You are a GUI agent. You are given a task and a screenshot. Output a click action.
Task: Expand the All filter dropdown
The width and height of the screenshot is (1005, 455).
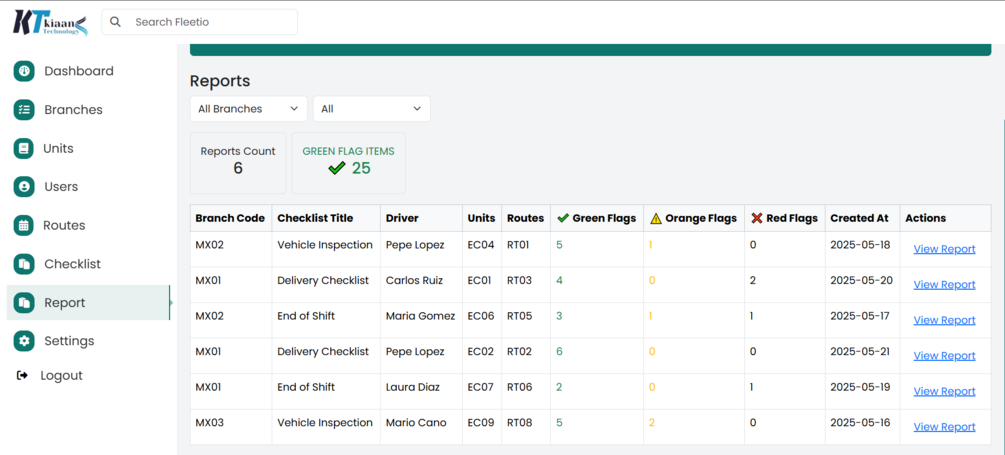click(371, 109)
